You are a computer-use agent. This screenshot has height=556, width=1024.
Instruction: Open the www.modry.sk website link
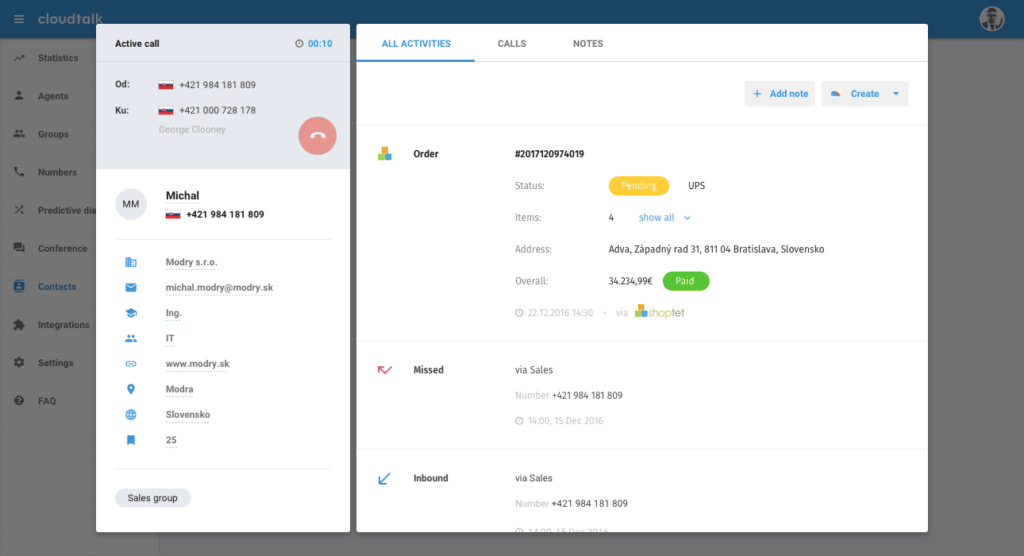click(197, 364)
